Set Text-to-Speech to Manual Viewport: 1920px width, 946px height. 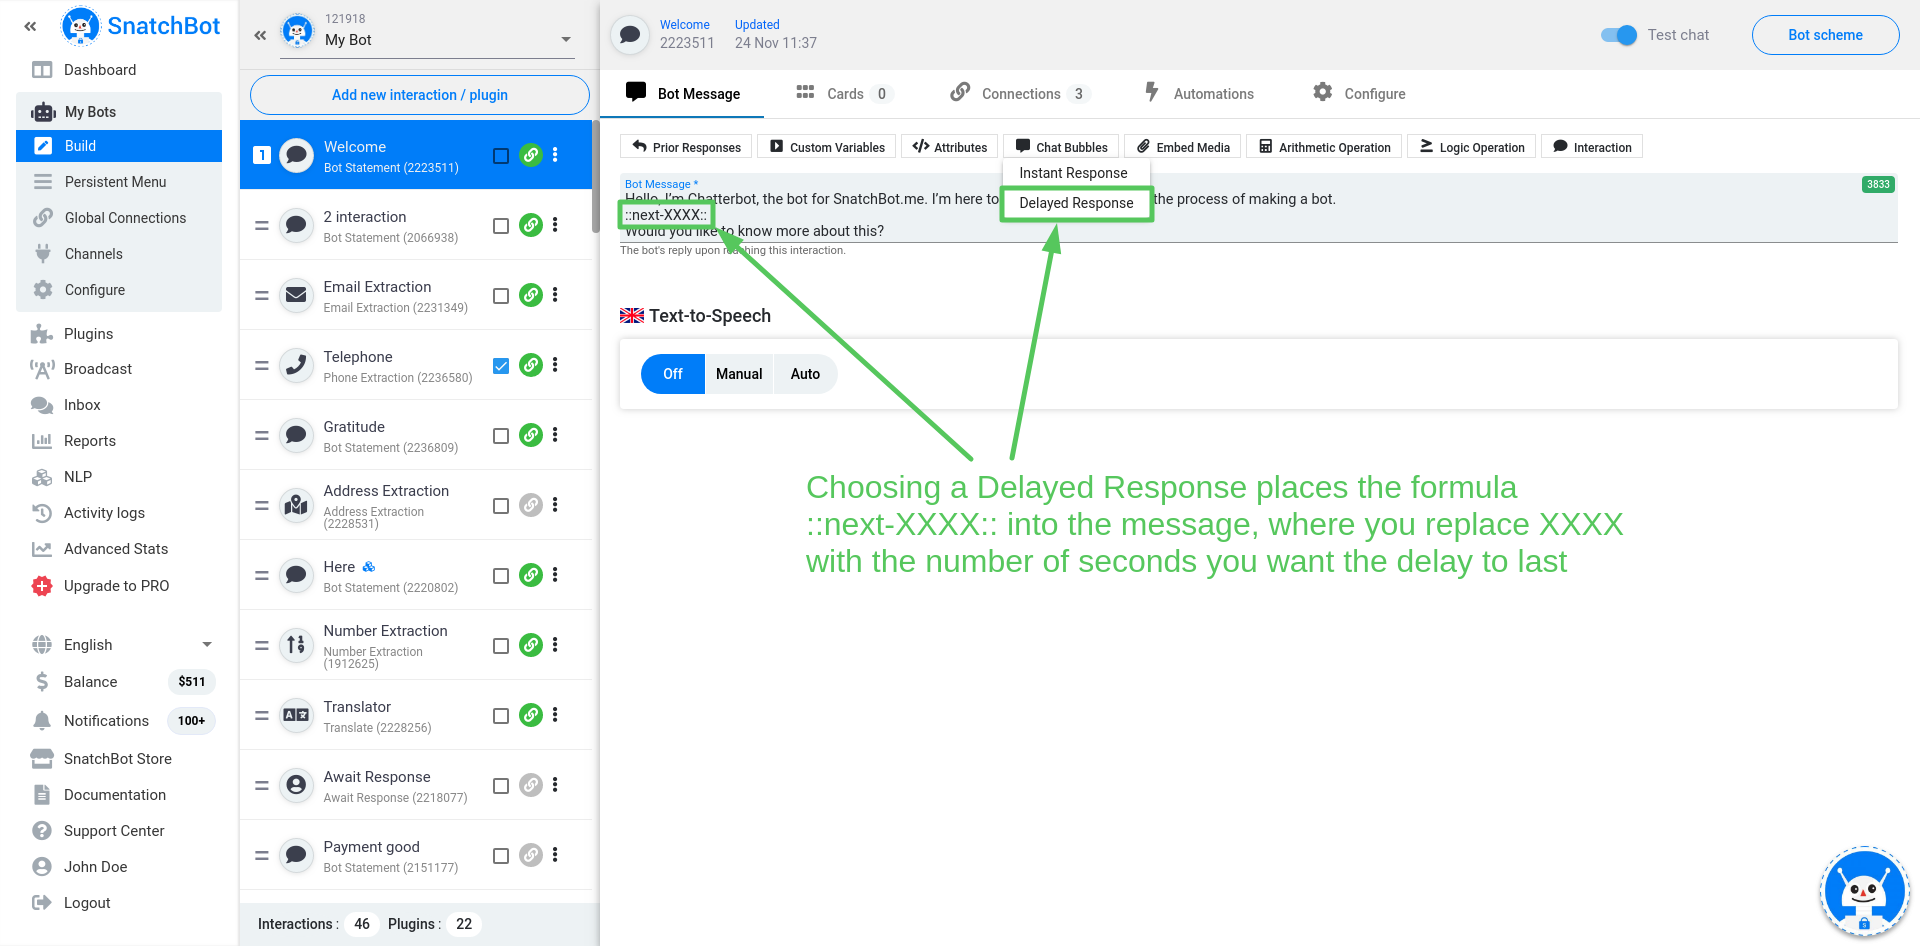point(739,374)
